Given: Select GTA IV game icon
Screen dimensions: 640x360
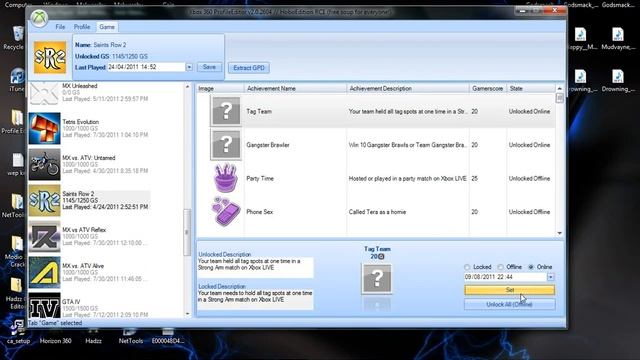Looking at the screenshot, I should [x=44, y=305].
